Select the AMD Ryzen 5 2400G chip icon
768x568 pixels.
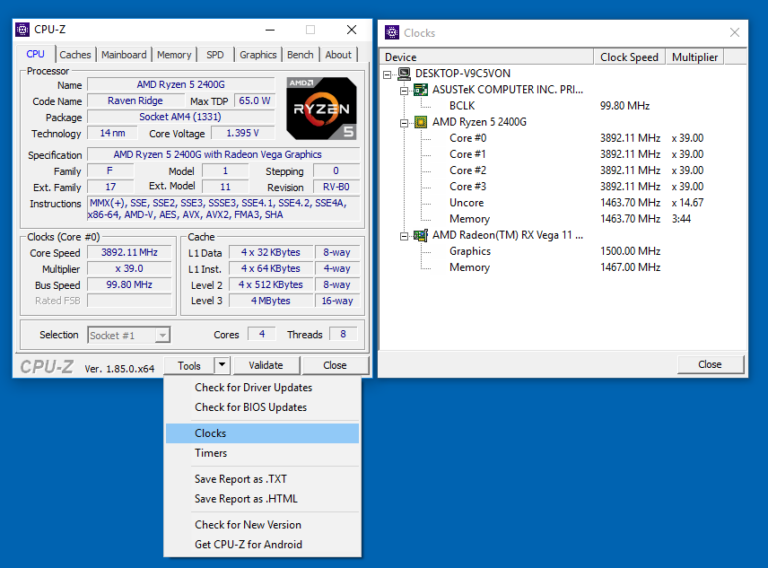pyautogui.click(x=421, y=122)
